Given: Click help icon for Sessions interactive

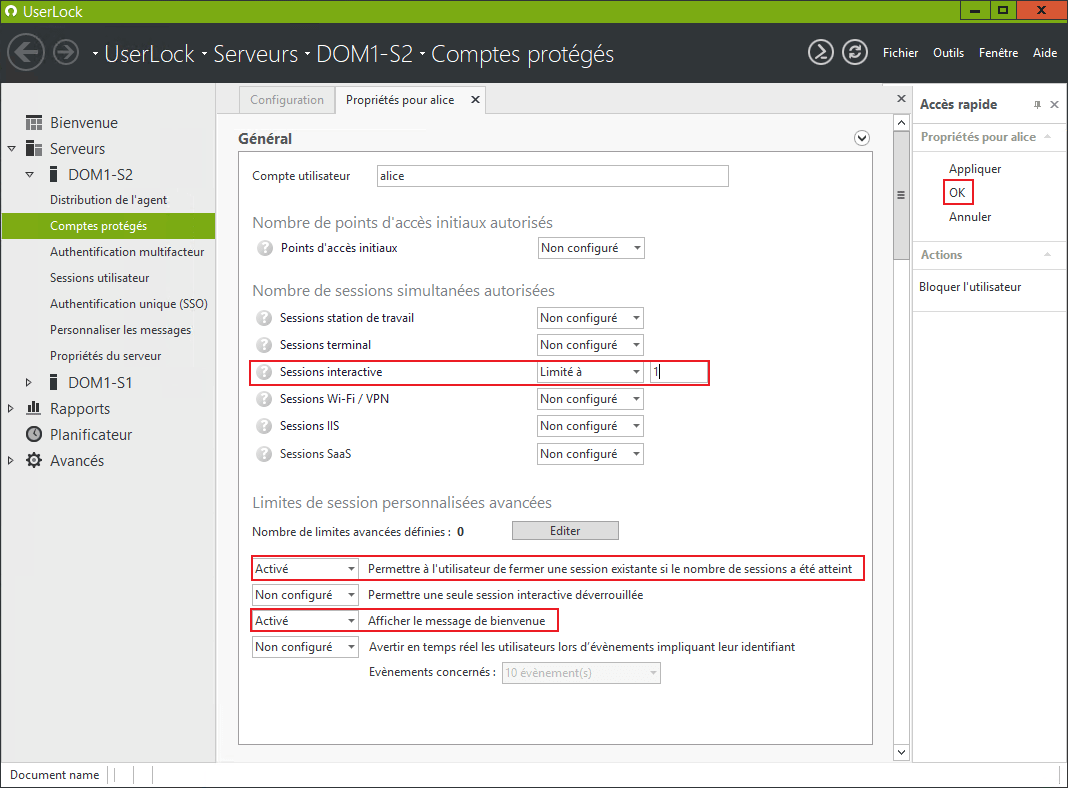Looking at the screenshot, I should [264, 372].
